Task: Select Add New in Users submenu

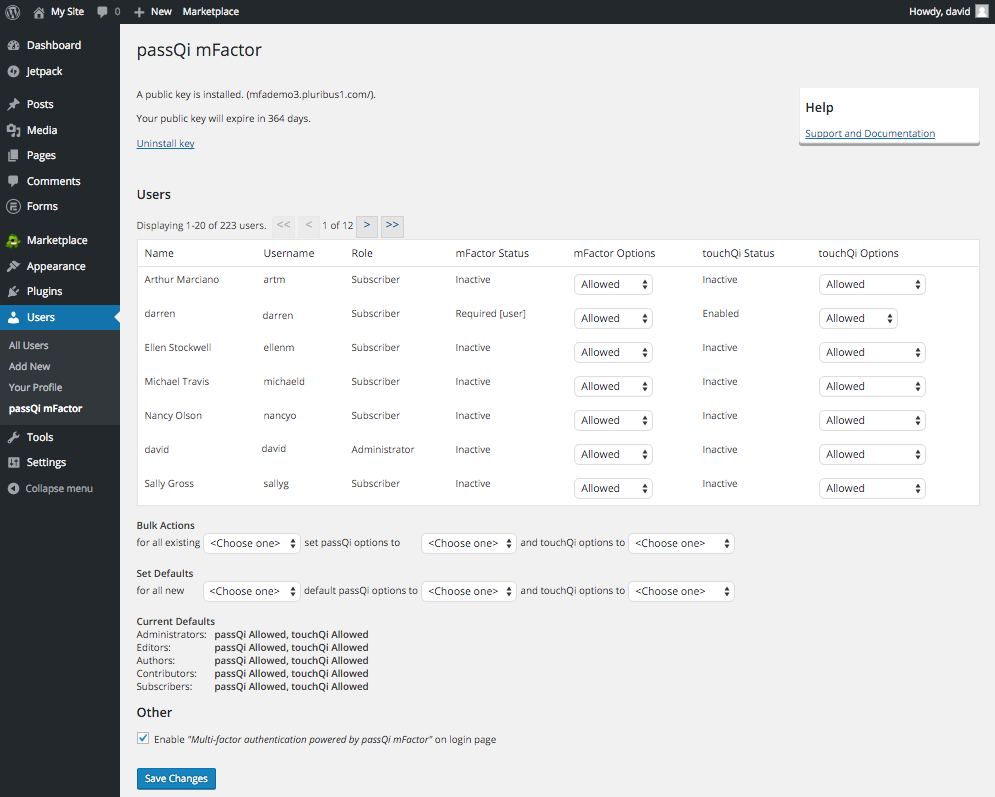Action: click(x=30, y=367)
